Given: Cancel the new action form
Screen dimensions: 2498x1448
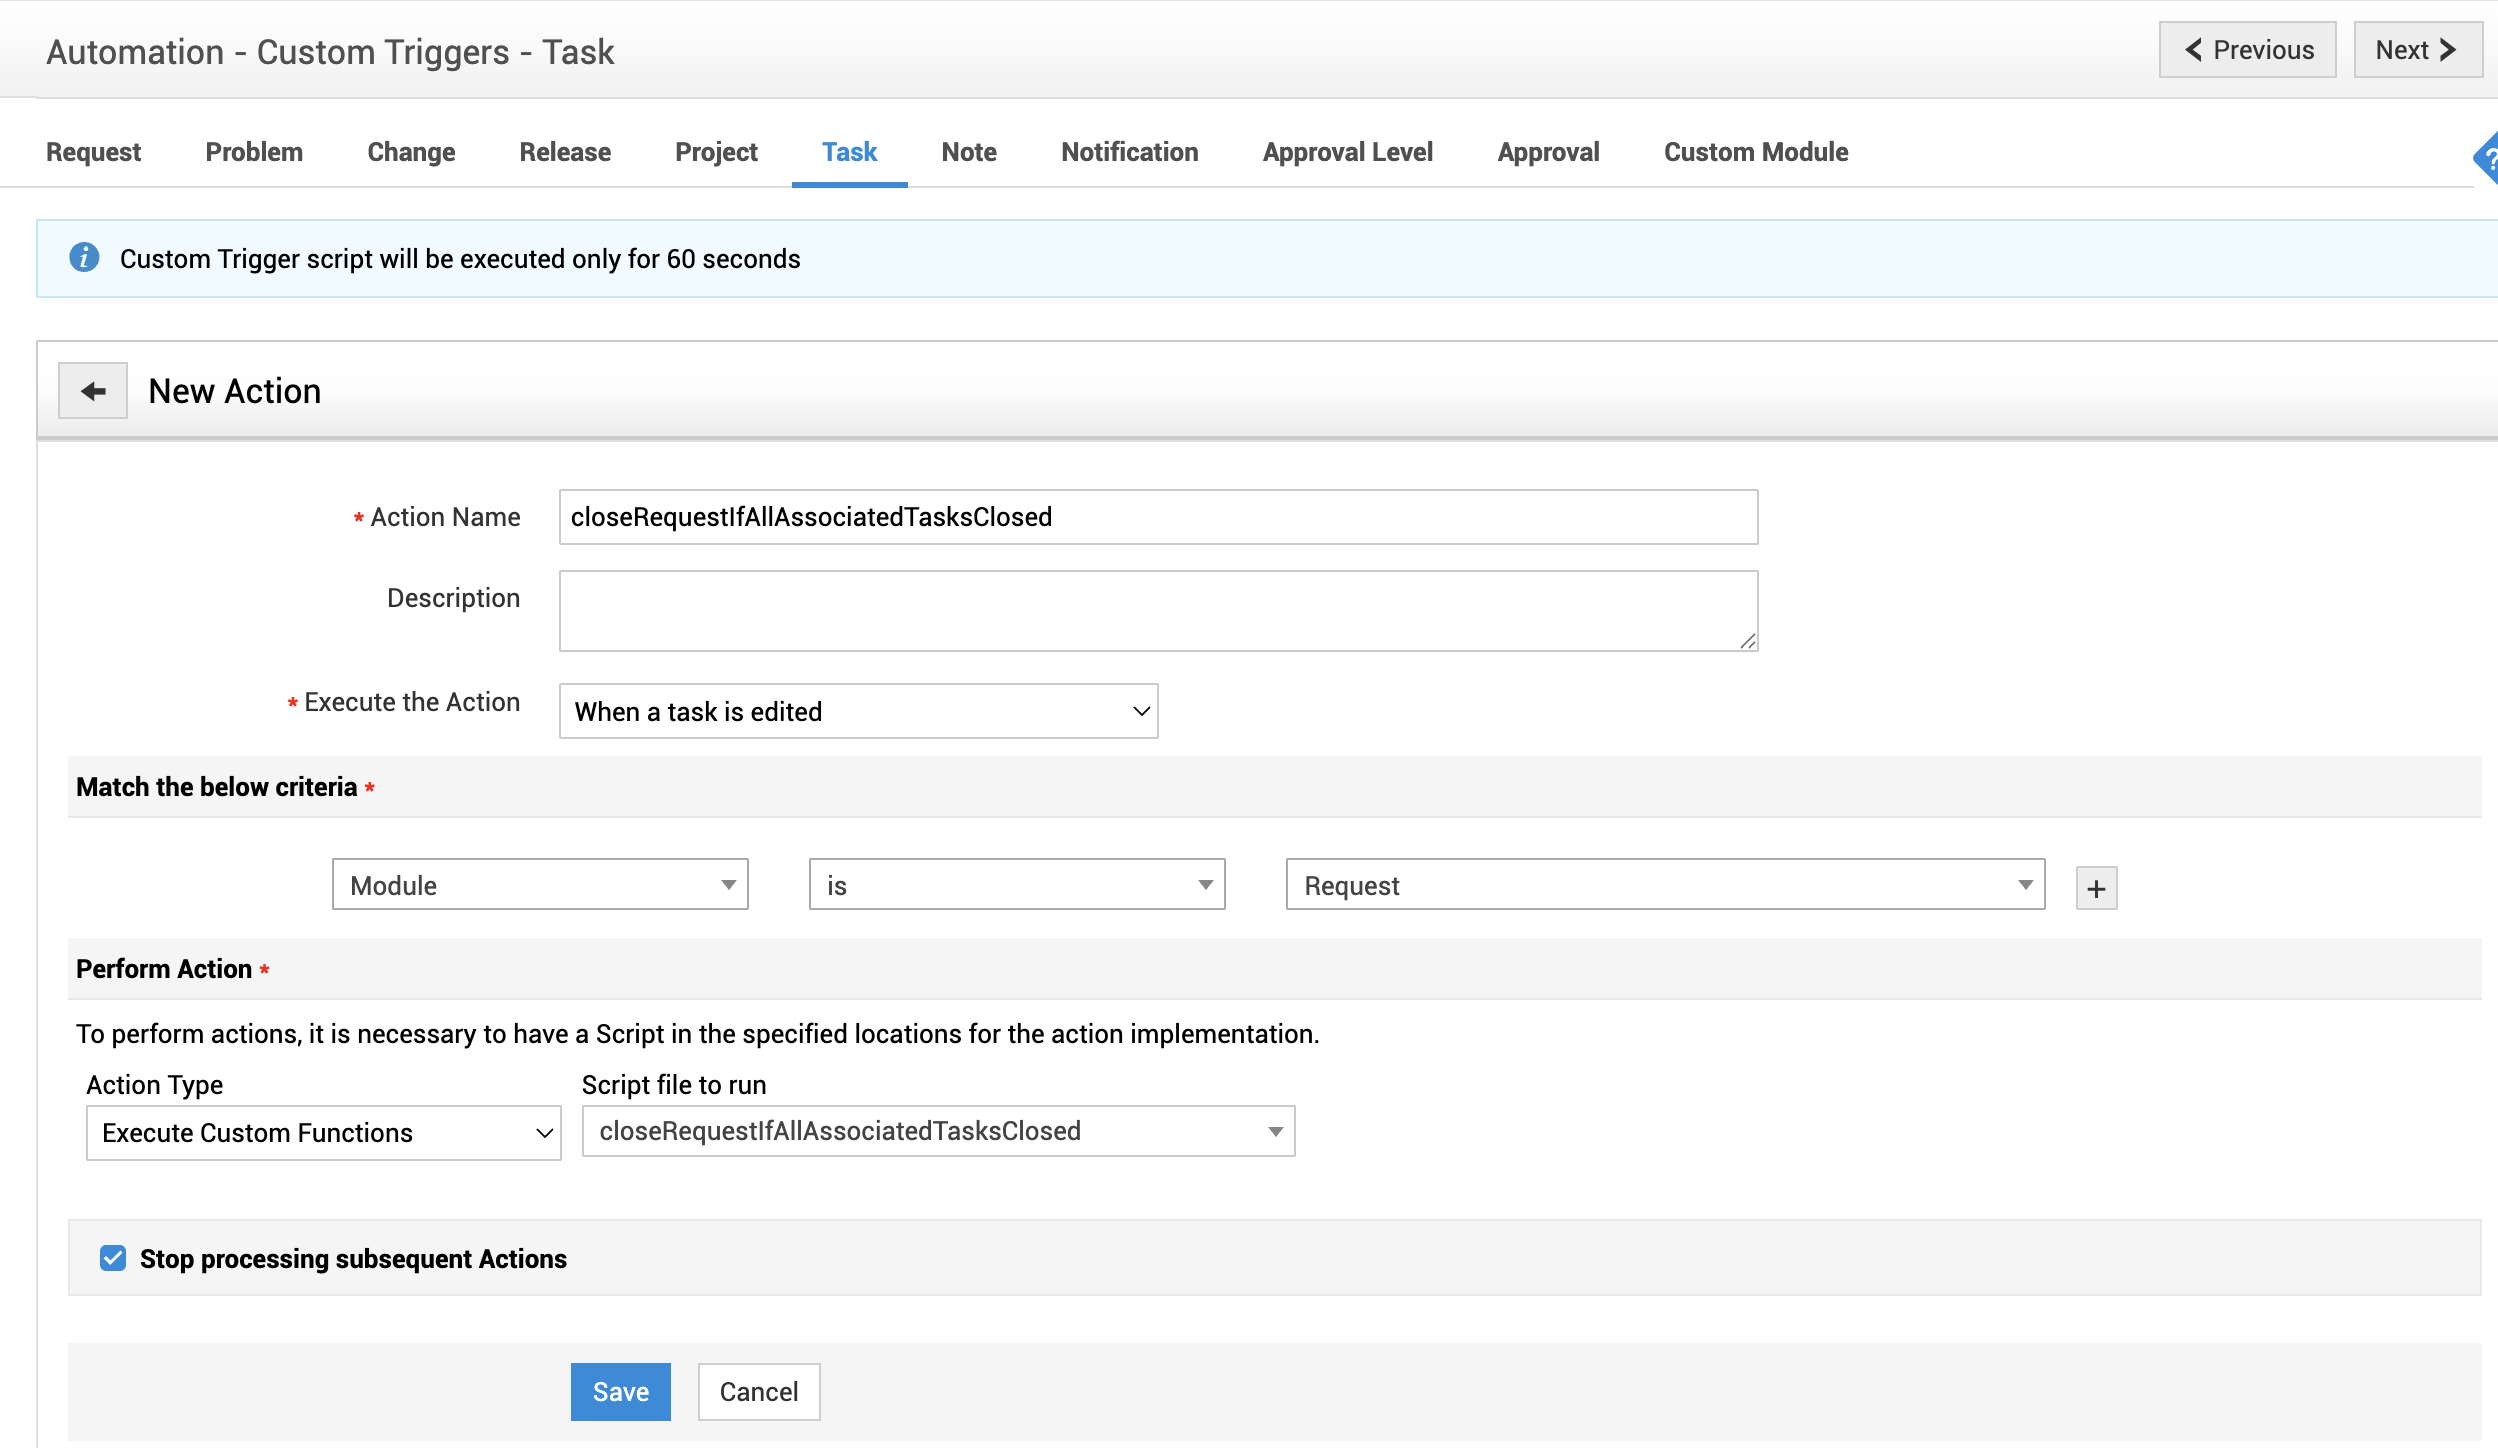Looking at the screenshot, I should pos(758,1391).
